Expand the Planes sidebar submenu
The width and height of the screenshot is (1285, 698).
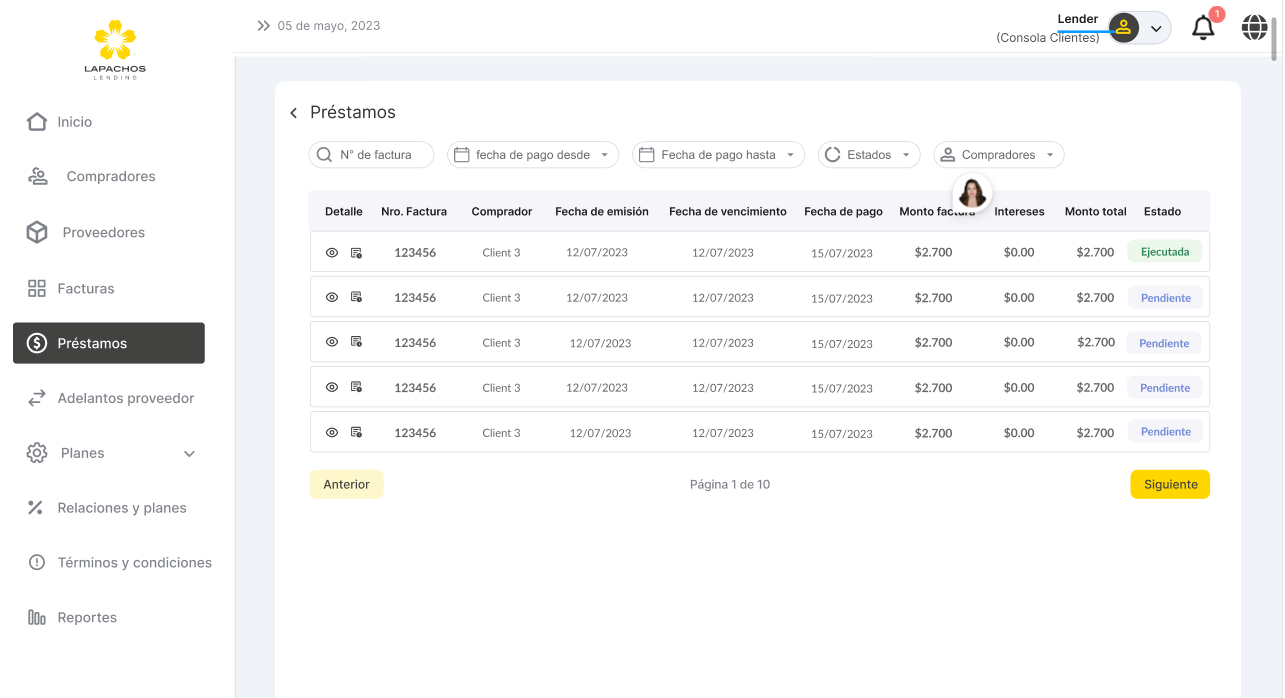pos(189,454)
